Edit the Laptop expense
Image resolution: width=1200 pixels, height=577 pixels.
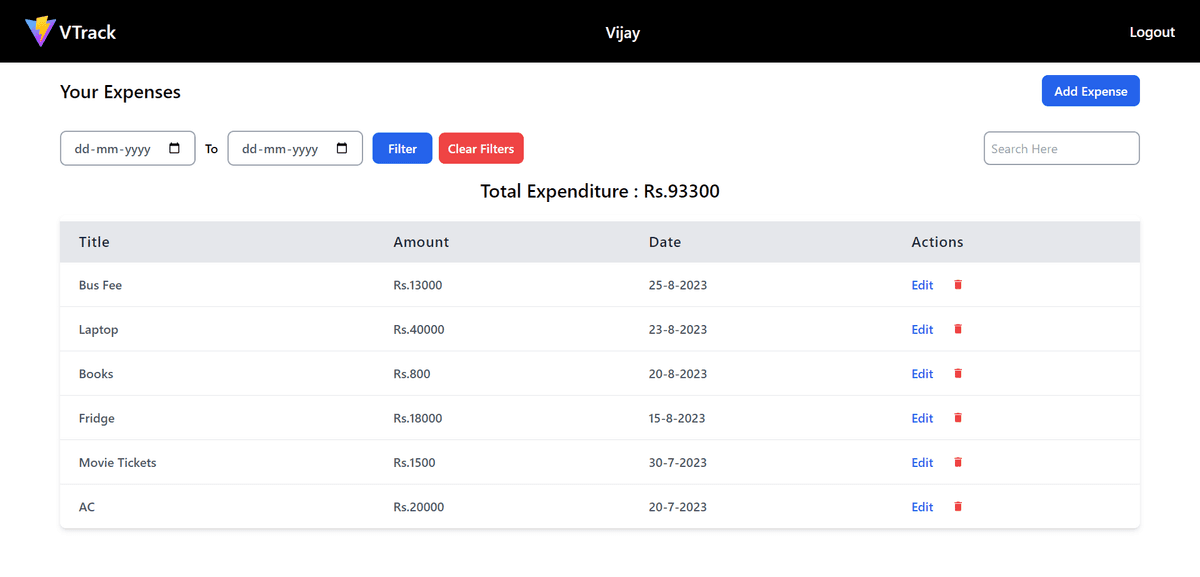922,329
